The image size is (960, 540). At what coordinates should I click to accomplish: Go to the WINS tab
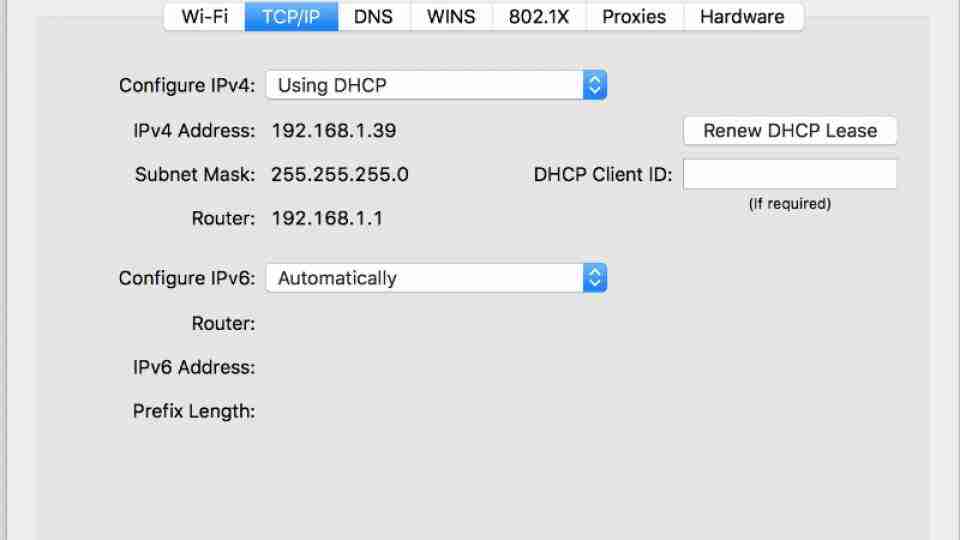pyautogui.click(x=451, y=17)
